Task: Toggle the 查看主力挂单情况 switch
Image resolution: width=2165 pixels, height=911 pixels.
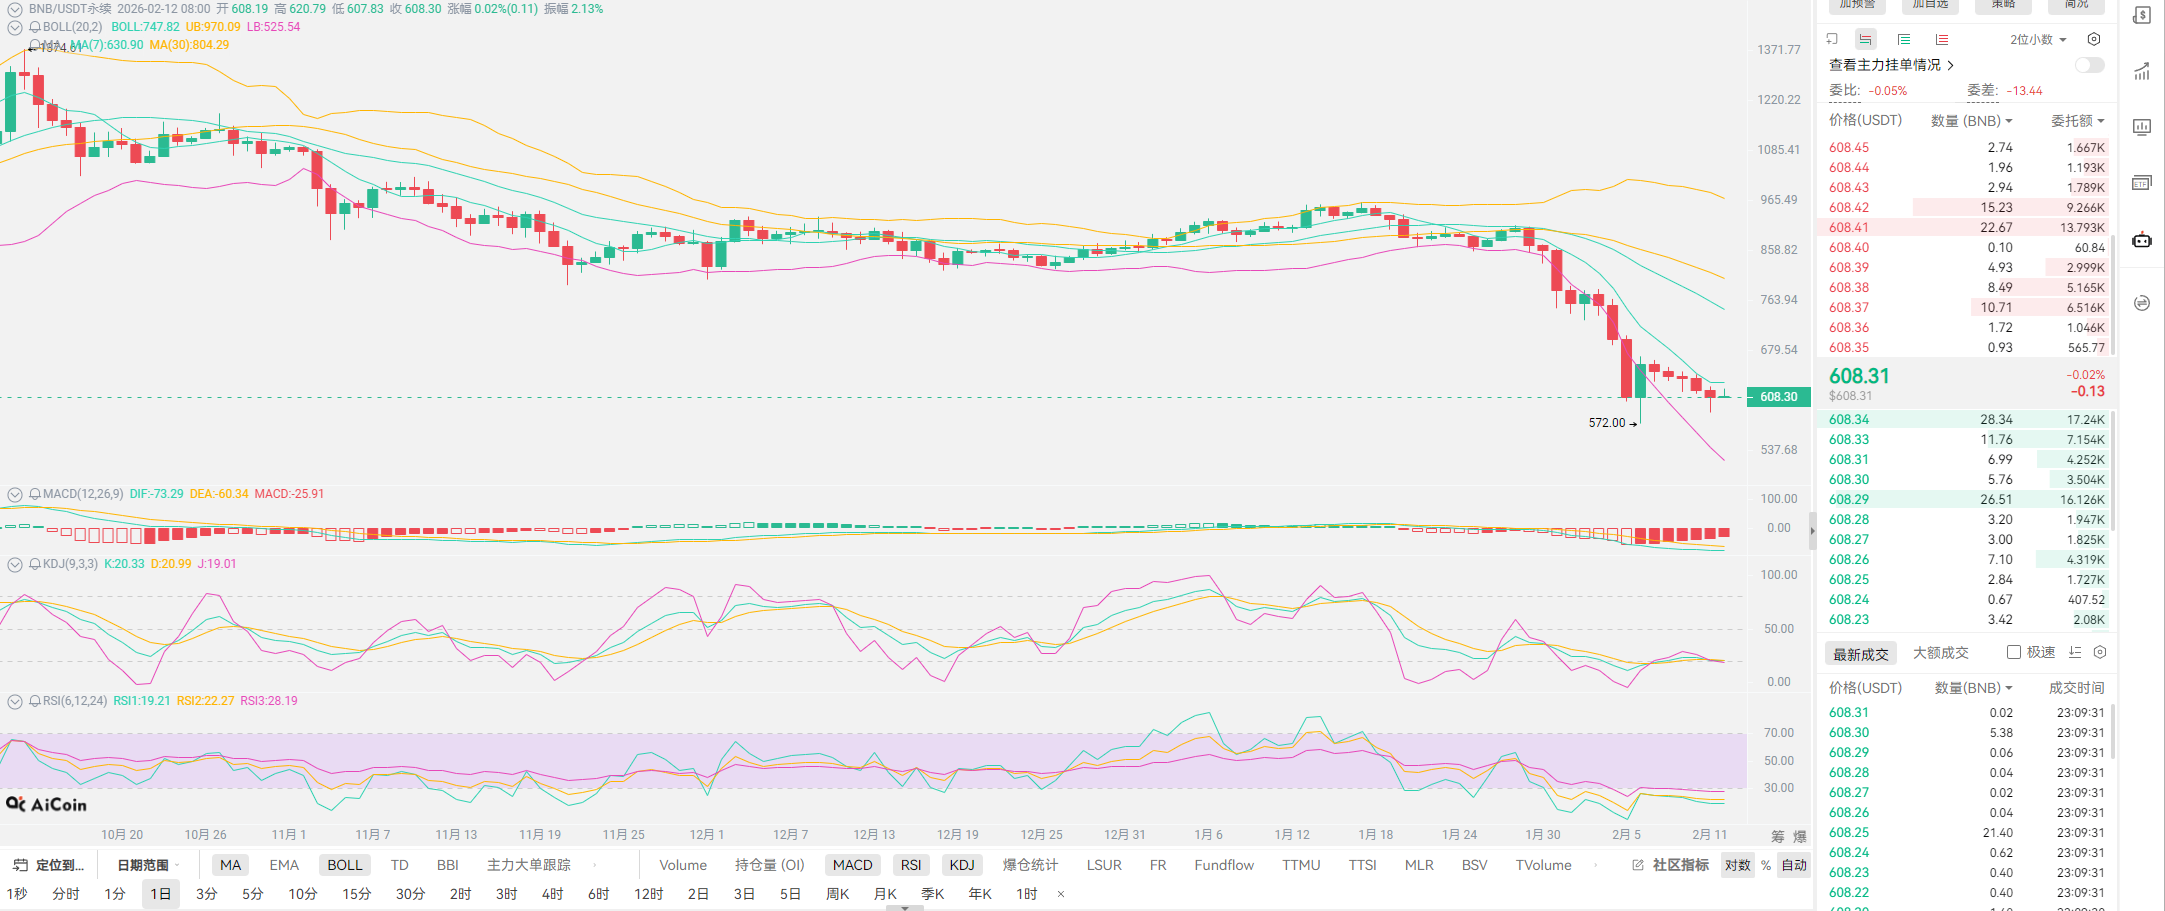Action: click(x=2089, y=65)
